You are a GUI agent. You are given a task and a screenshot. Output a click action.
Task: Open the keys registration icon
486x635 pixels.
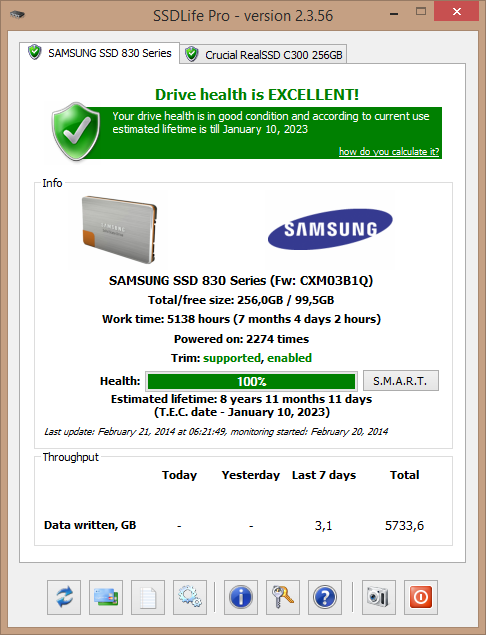283,597
